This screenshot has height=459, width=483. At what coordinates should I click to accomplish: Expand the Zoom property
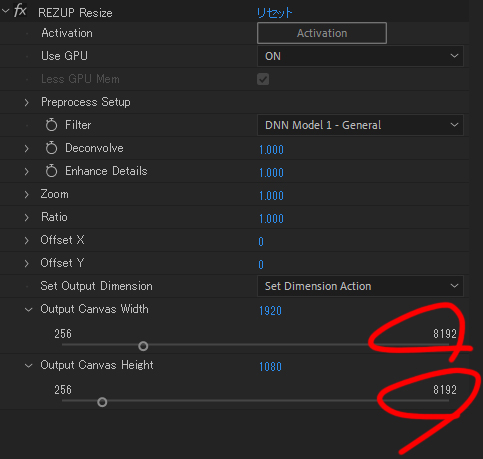coord(27,194)
